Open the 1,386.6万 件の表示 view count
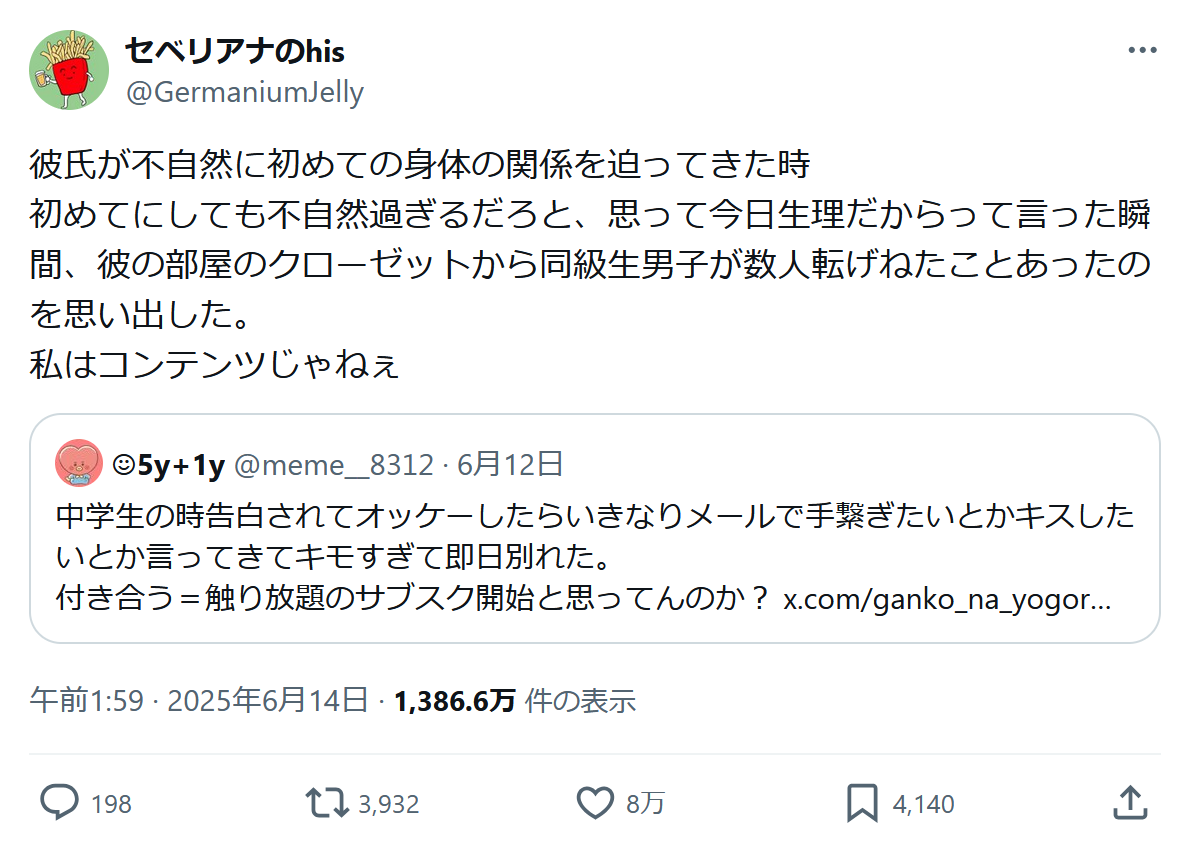 click(x=515, y=701)
